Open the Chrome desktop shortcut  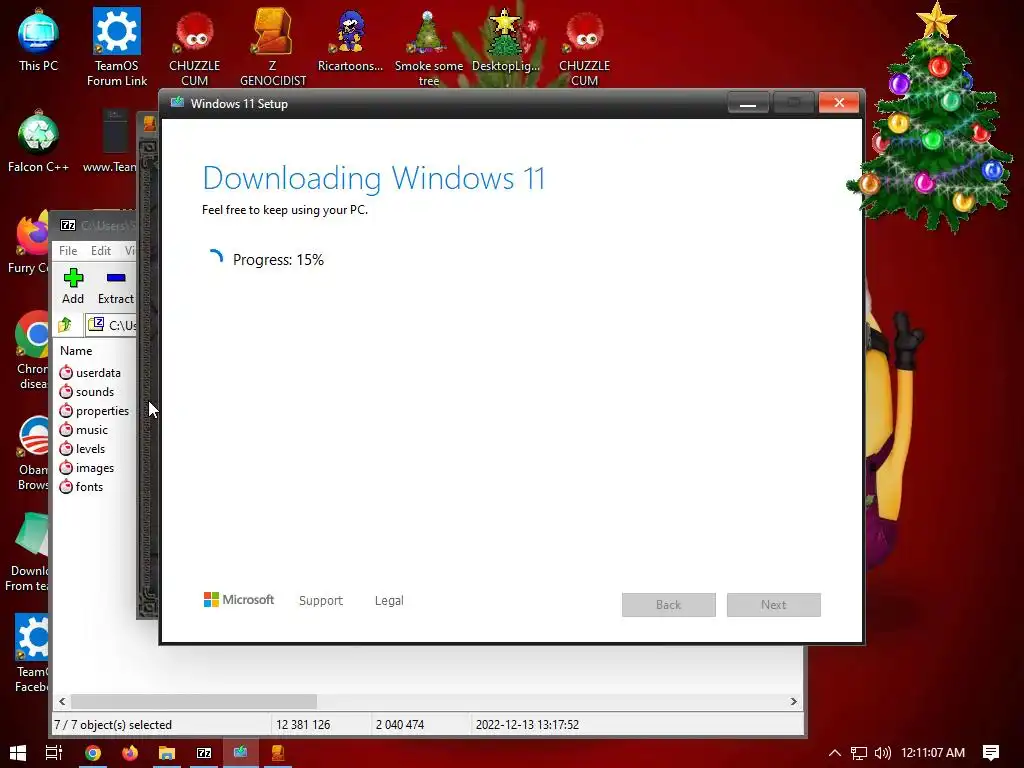pyautogui.click(x=31, y=351)
